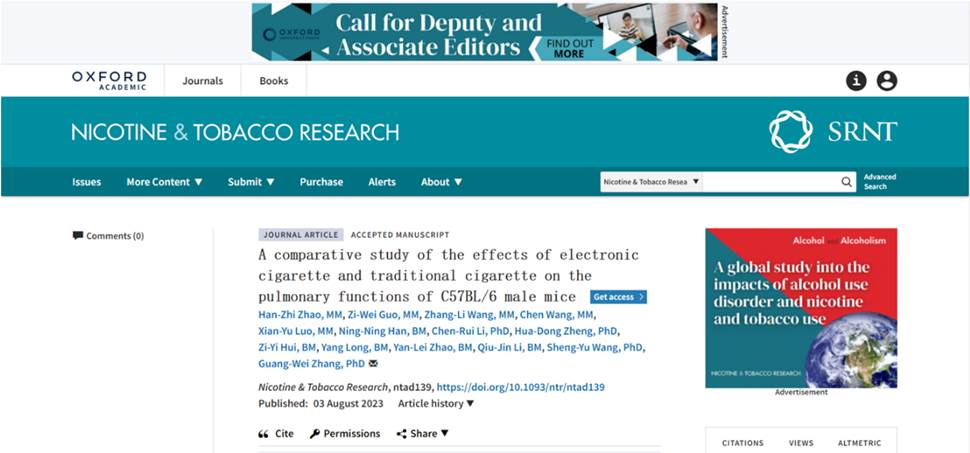The image size is (970, 453).
Task: Click the Get access button
Action: [617, 297]
